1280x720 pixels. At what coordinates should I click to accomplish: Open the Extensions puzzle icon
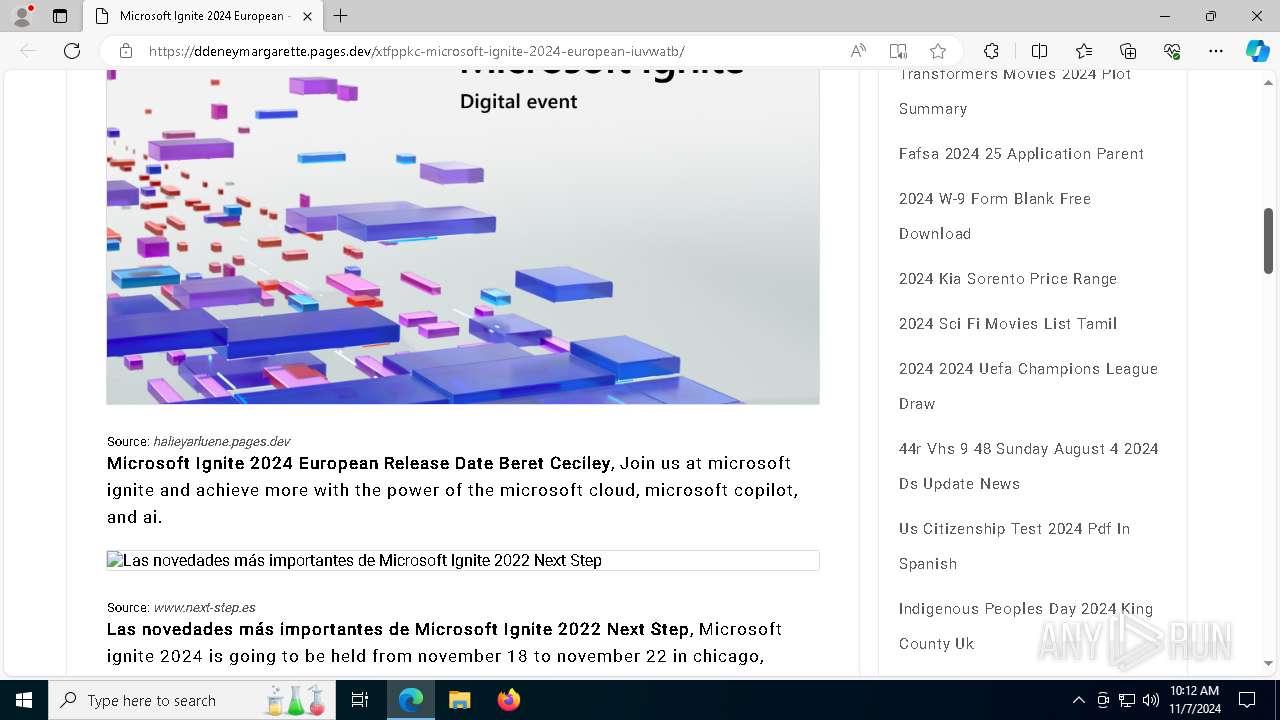pos(991,51)
